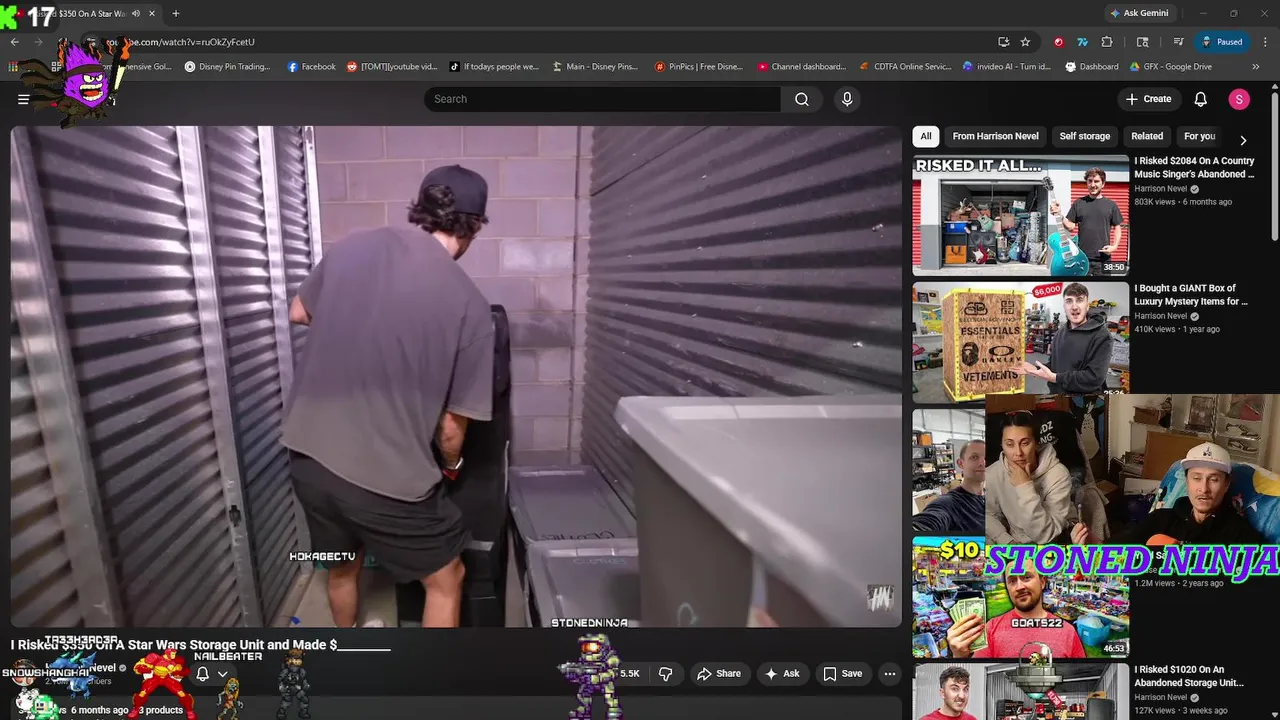This screenshot has height=720, width=1280.
Task: Open the blue 7 extension icon
Action: (1082, 42)
